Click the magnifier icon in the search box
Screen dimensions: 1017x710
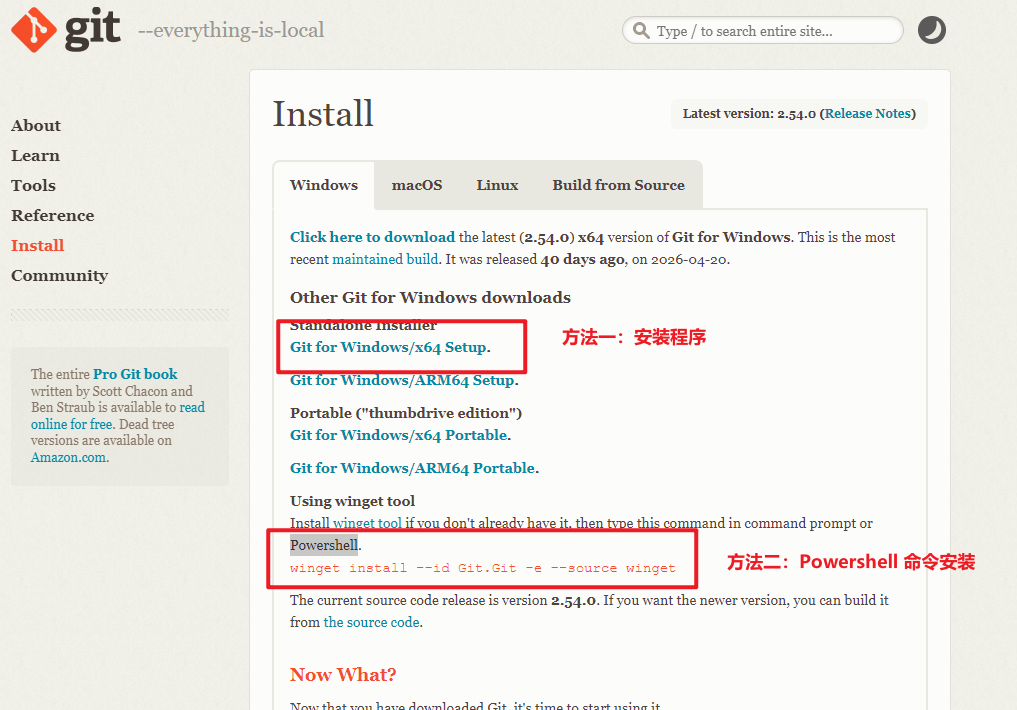(641, 30)
